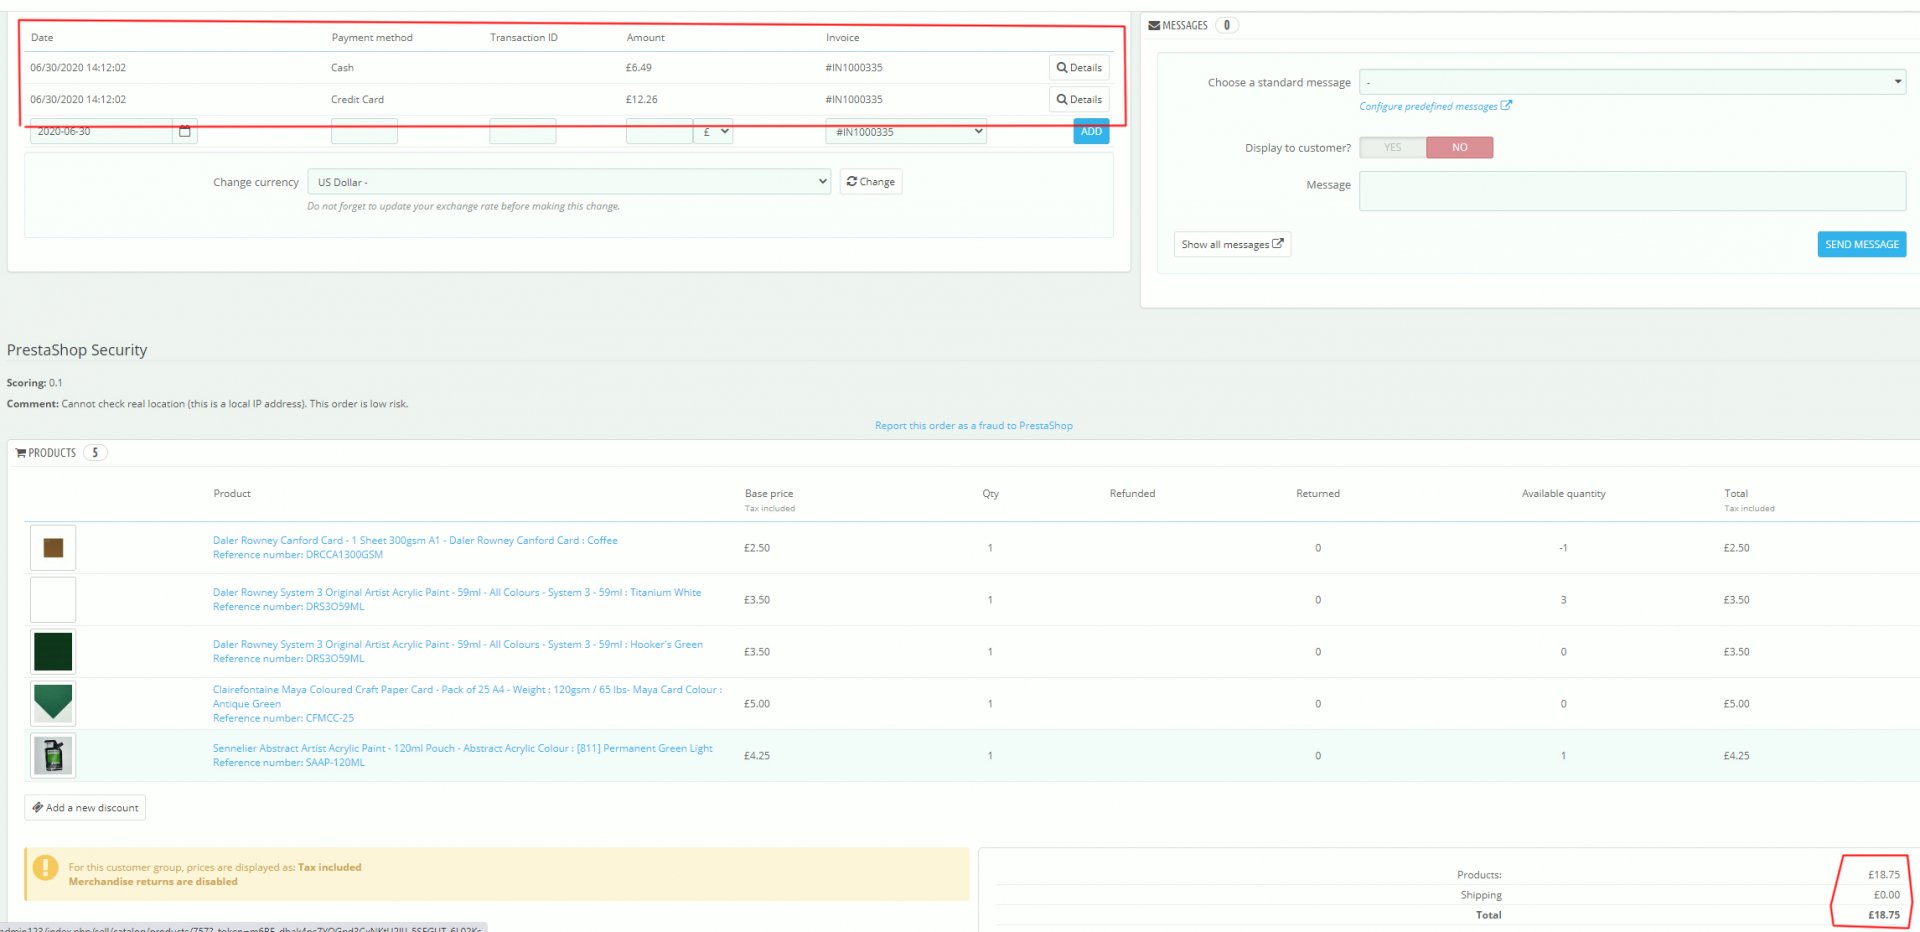This screenshot has height=932, width=1920.
Task: Set Display to customer to YES
Action: pyautogui.click(x=1393, y=148)
